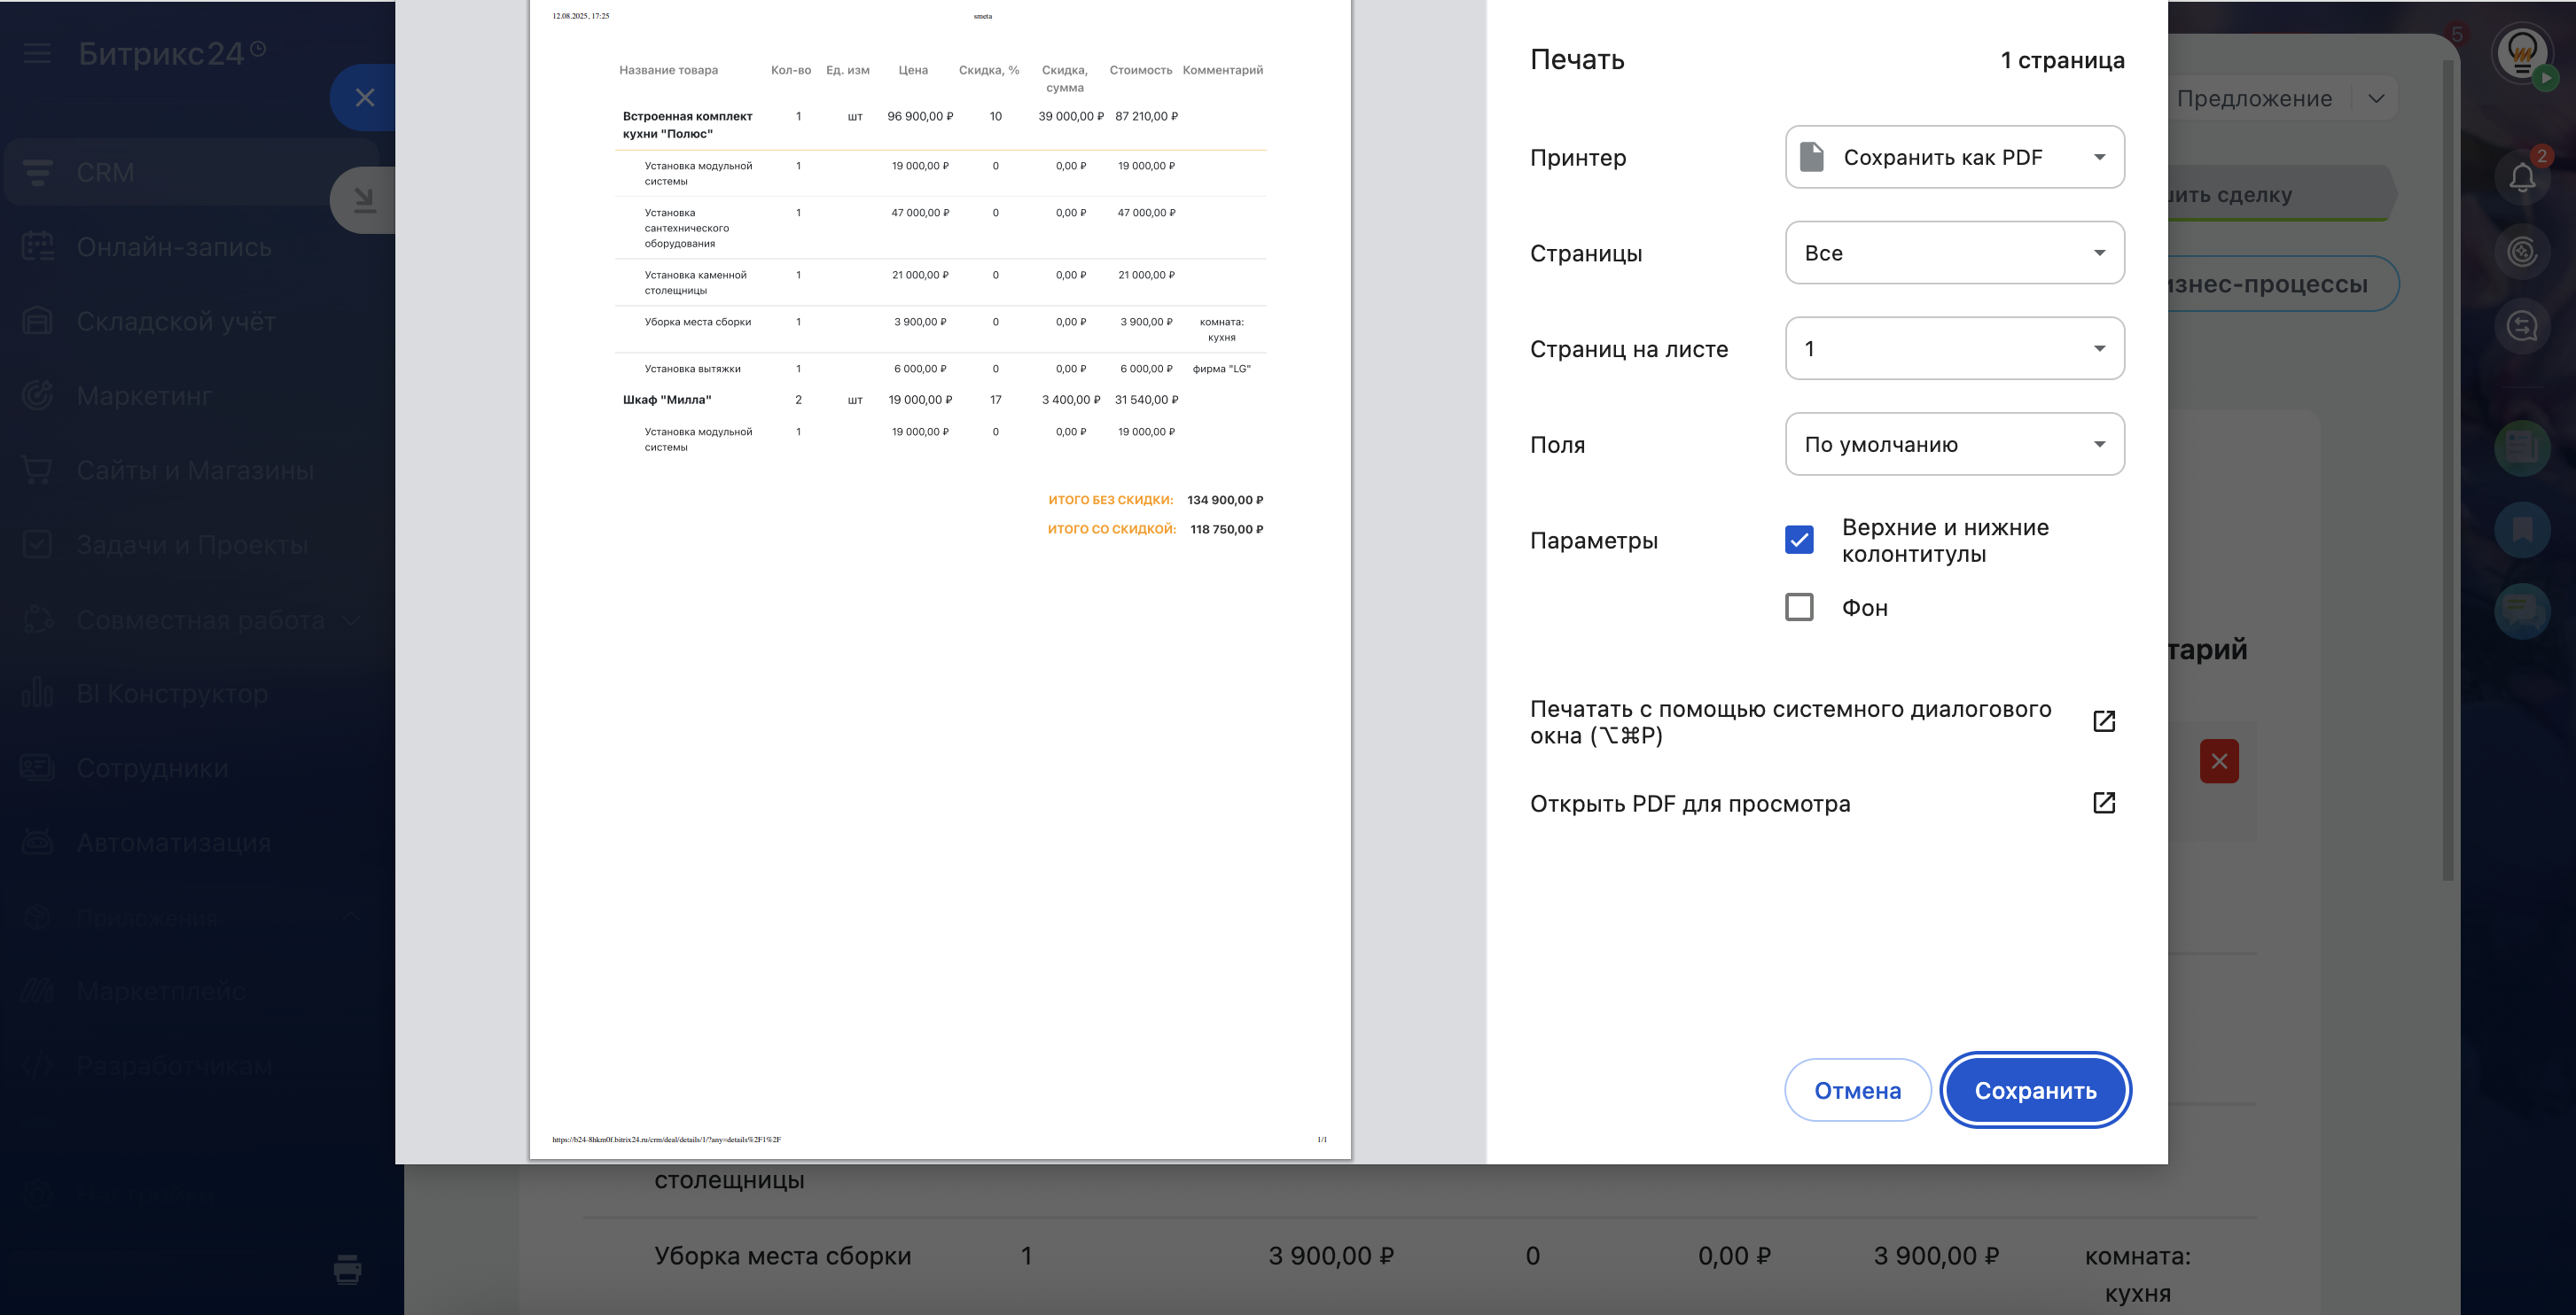This screenshot has height=1315, width=2576.
Task: Click the printer icon at bottom left
Action: click(x=347, y=1268)
